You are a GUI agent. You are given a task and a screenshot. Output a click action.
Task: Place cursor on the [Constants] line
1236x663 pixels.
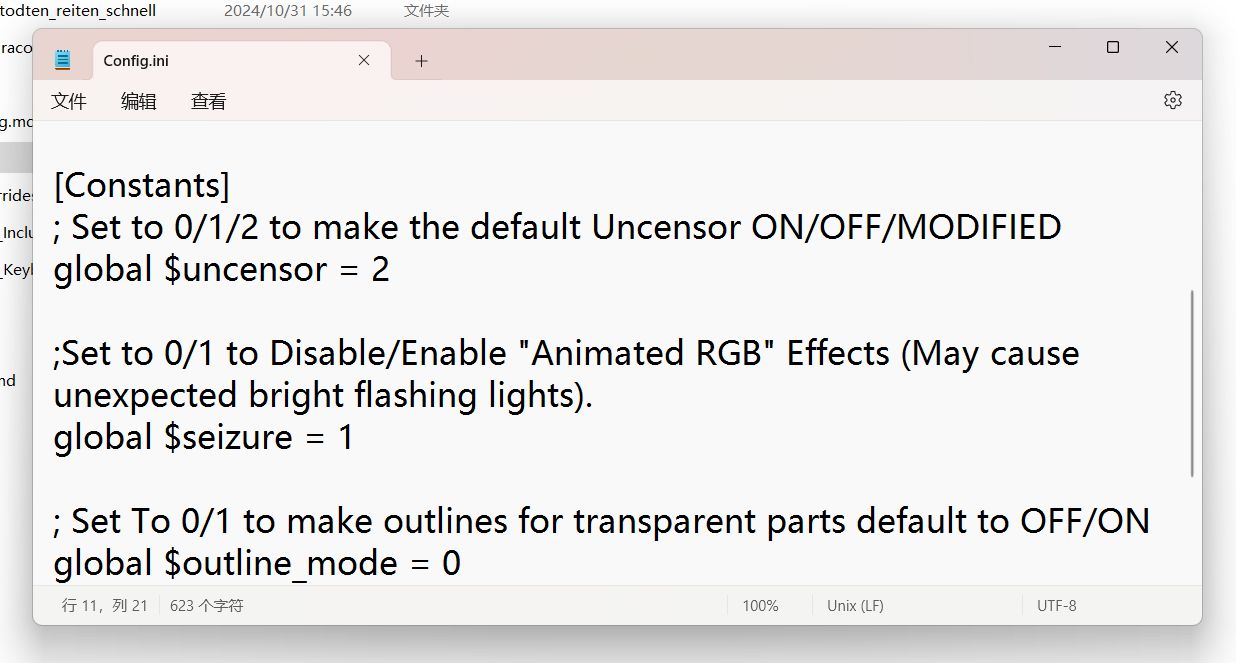pyautogui.click(x=142, y=185)
